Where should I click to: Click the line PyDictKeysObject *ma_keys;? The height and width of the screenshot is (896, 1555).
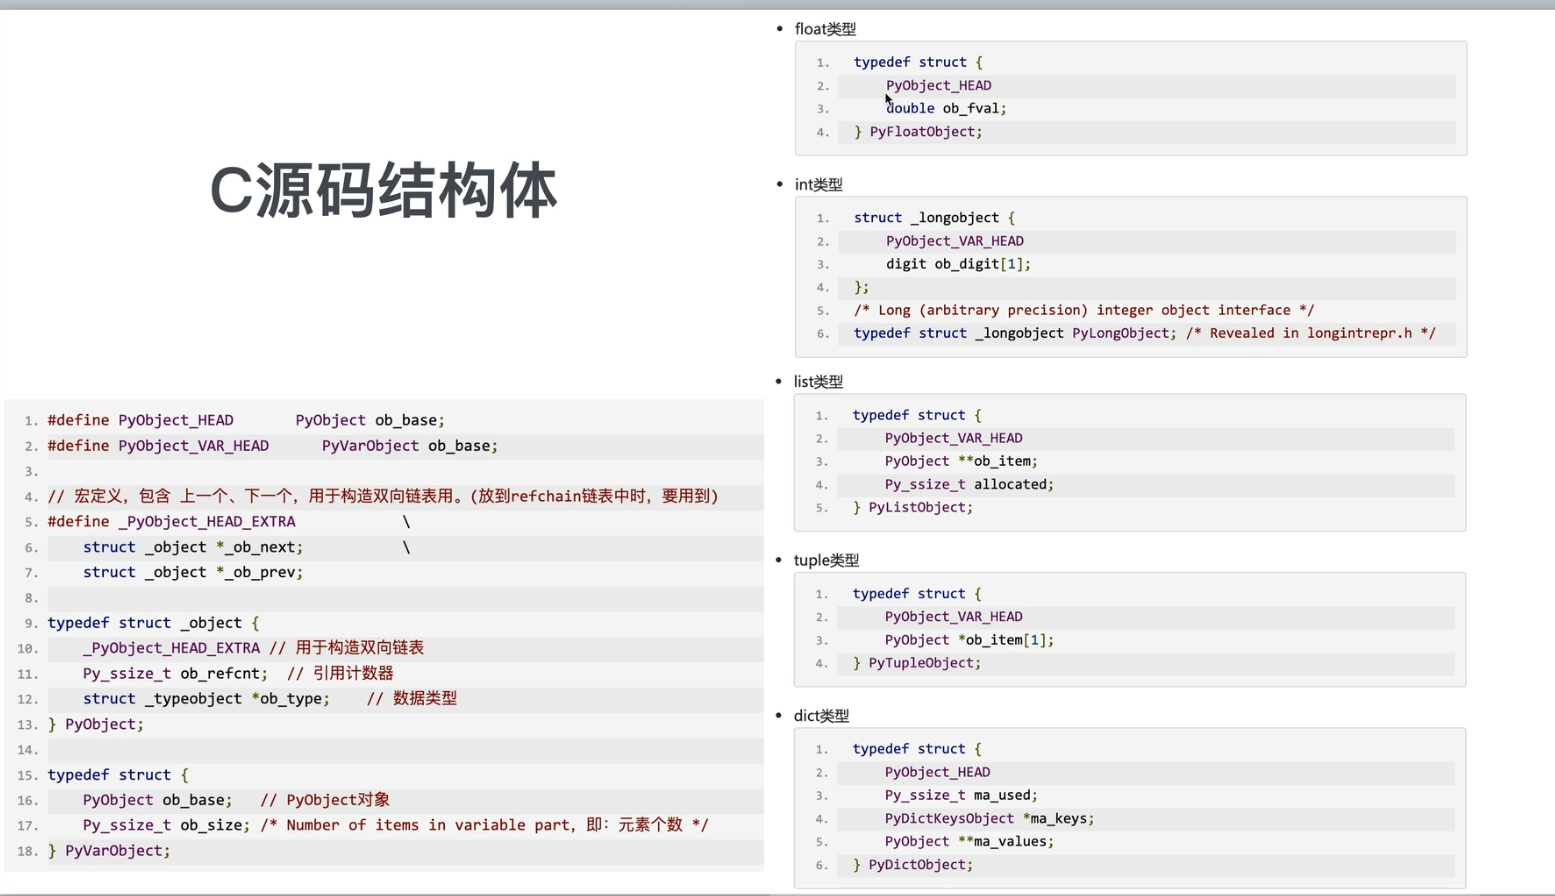[989, 818]
